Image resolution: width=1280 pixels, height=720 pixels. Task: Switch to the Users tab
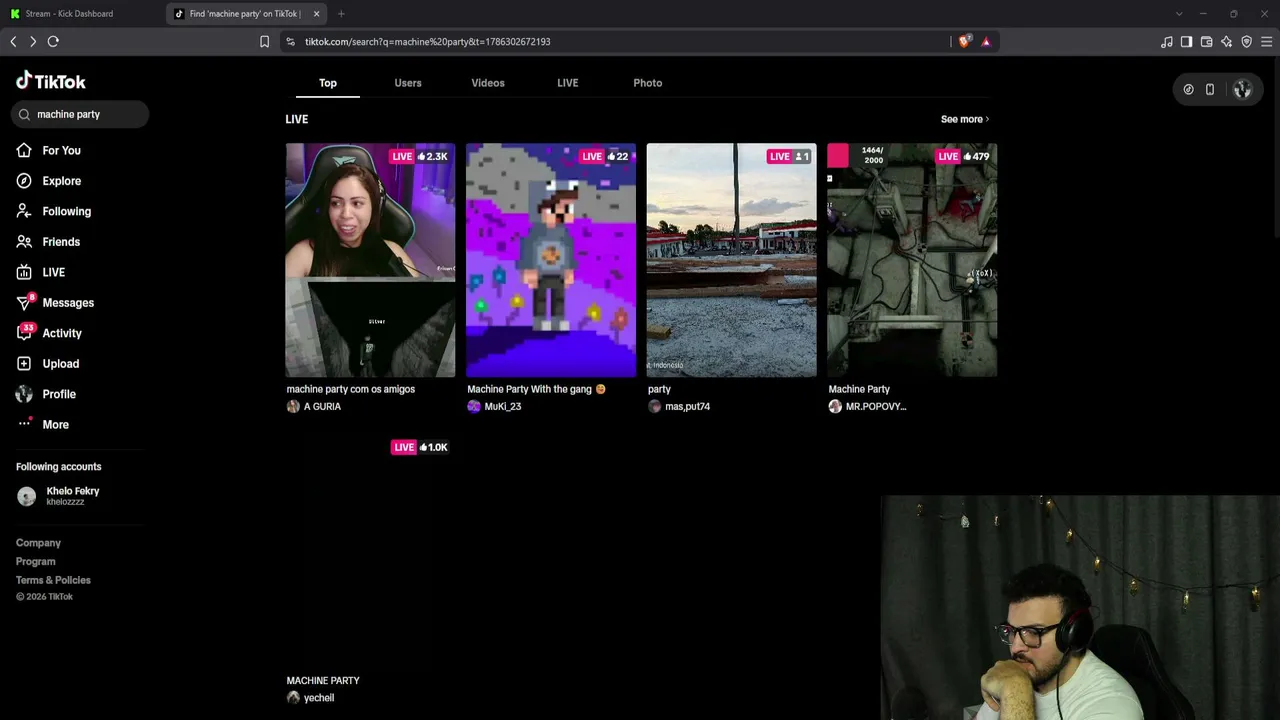408,83
